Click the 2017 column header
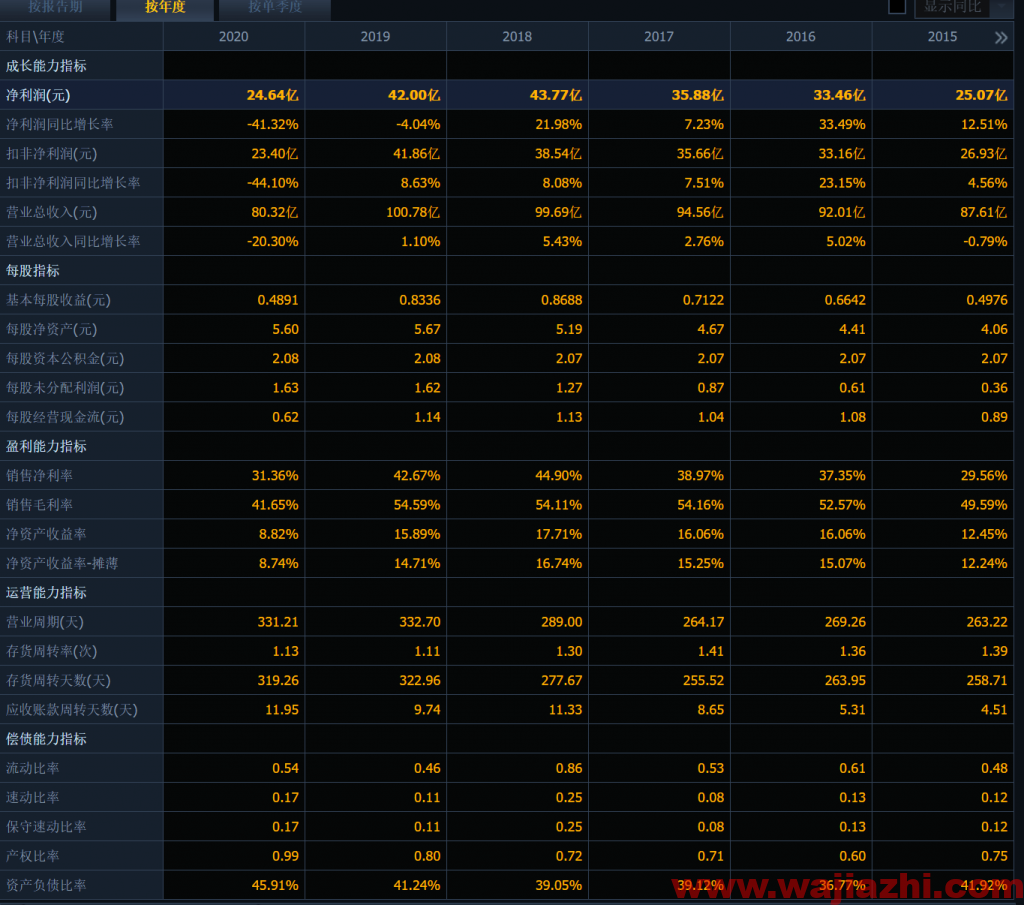1024x905 pixels. click(x=659, y=37)
